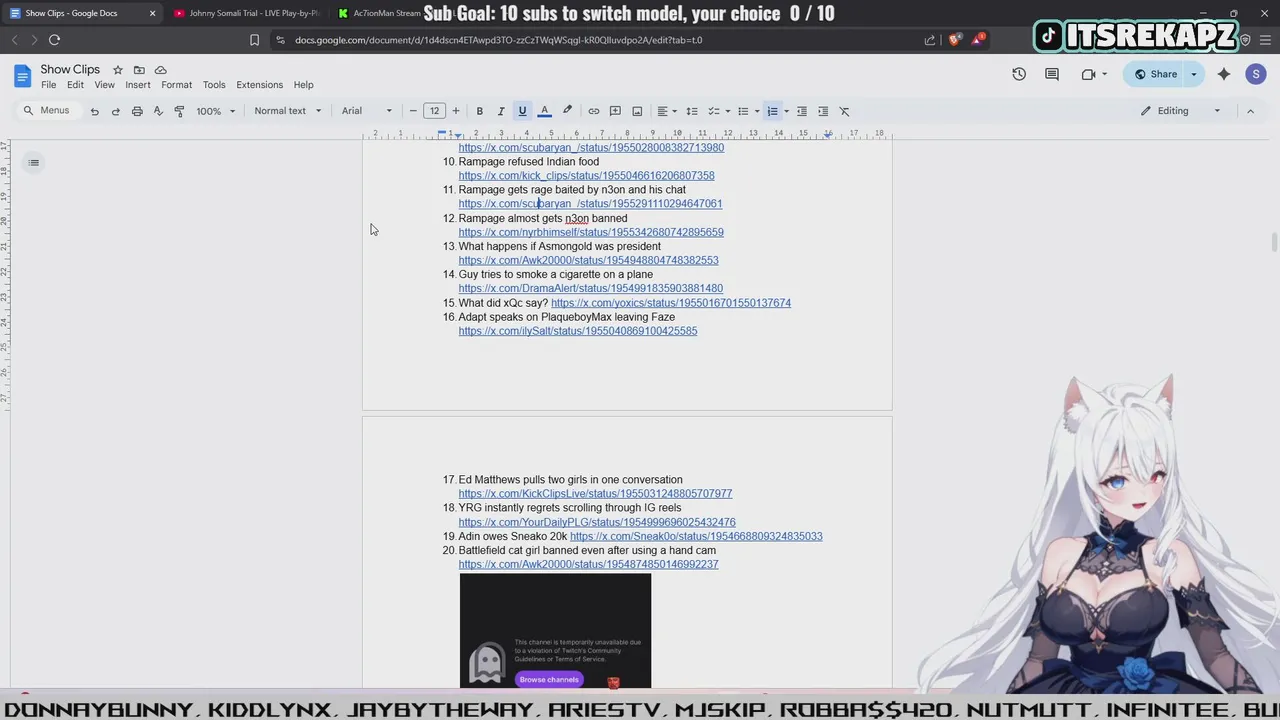Click the Menus search box
The width and height of the screenshot is (1280, 720).
pos(47,111)
